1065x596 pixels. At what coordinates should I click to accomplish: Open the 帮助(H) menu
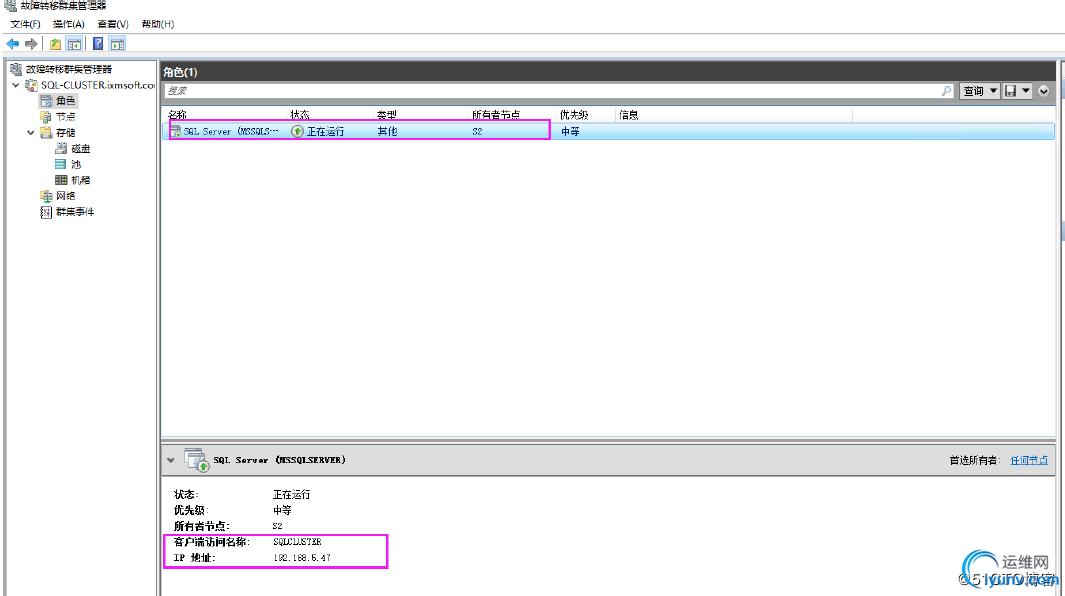coord(158,24)
